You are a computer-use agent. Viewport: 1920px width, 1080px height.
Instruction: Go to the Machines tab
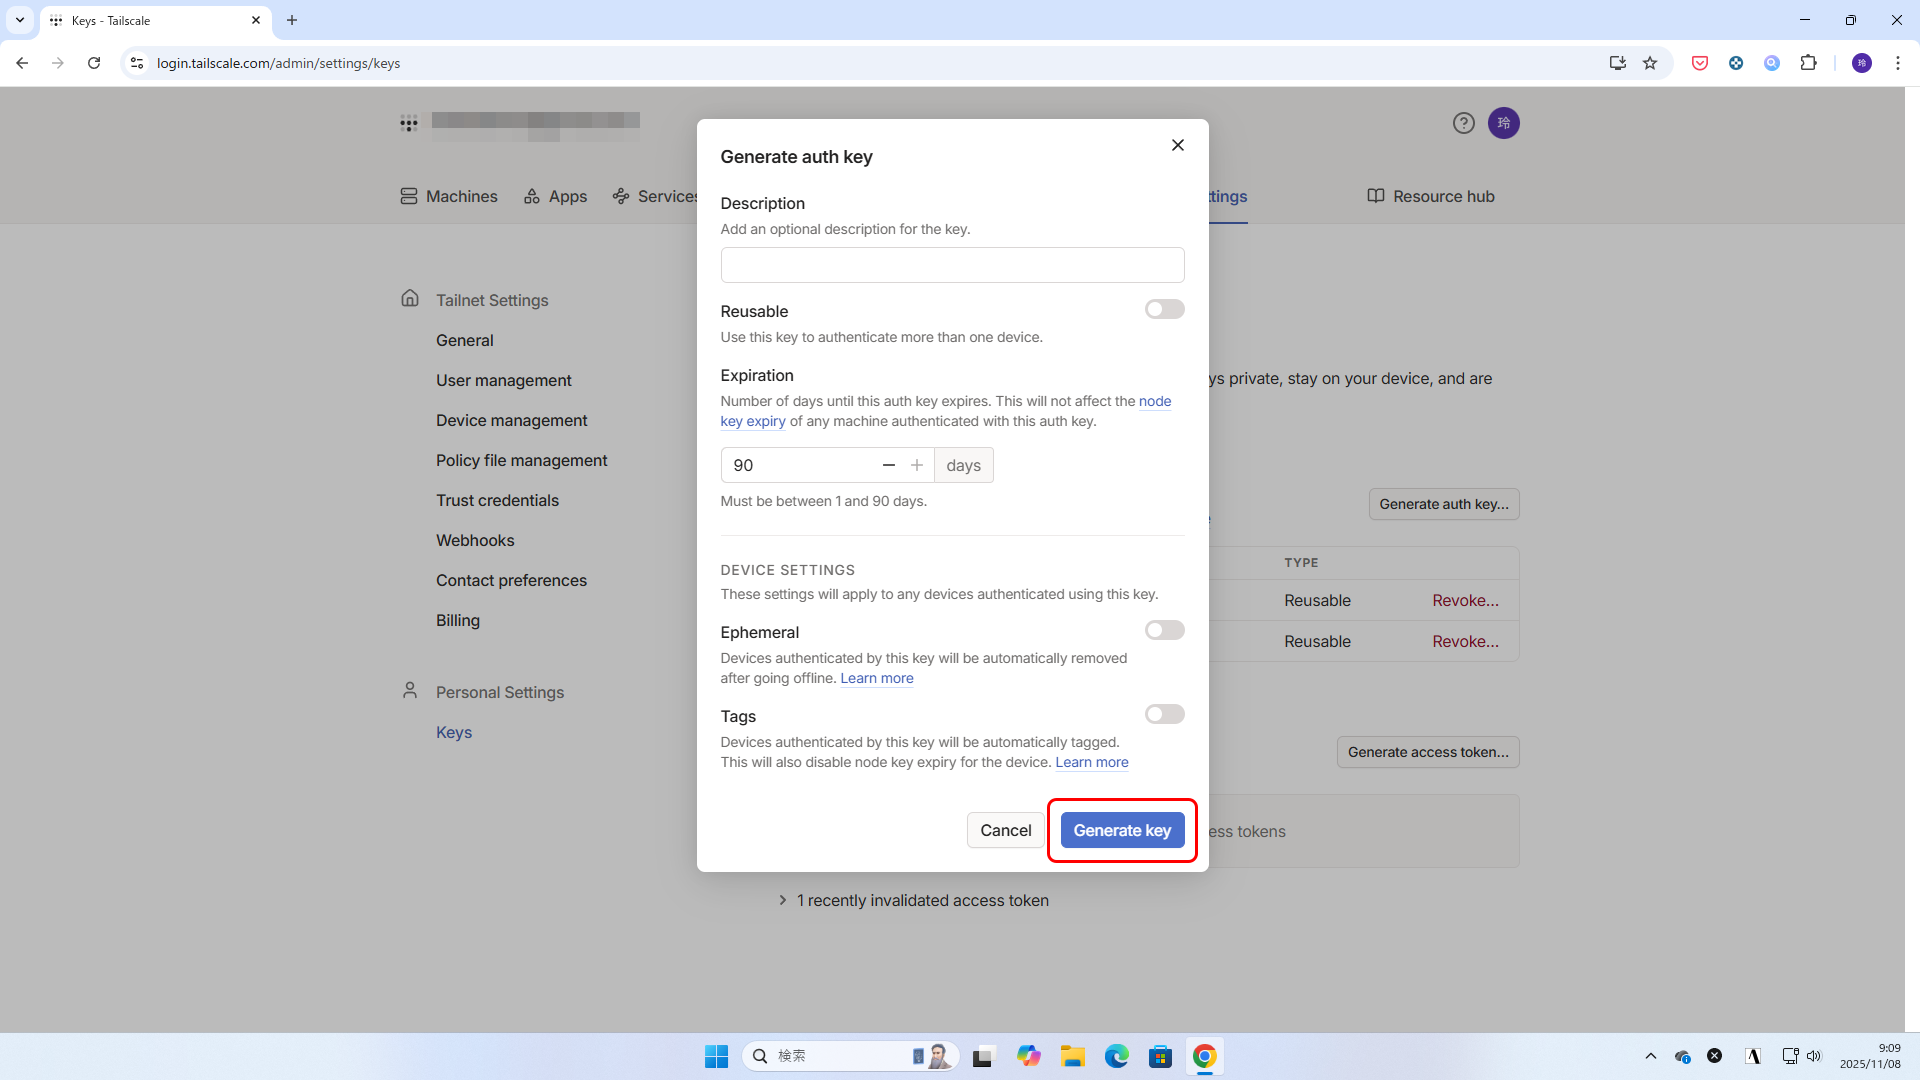pyautogui.click(x=449, y=196)
